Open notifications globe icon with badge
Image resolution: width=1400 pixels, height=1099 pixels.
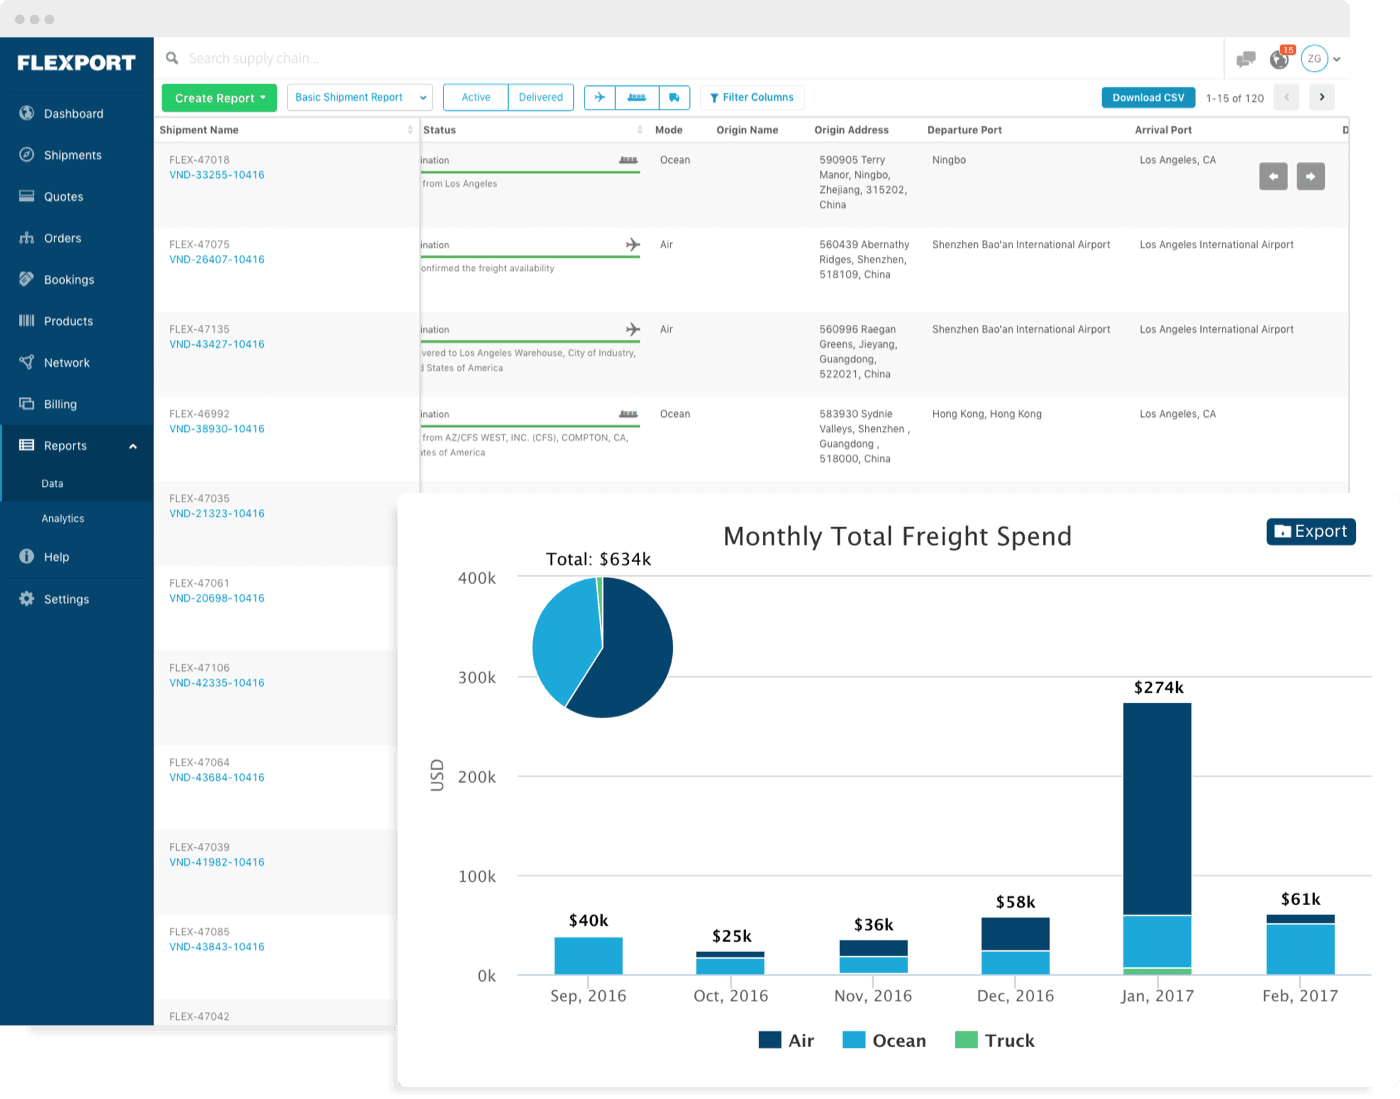[x=1280, y=59]
